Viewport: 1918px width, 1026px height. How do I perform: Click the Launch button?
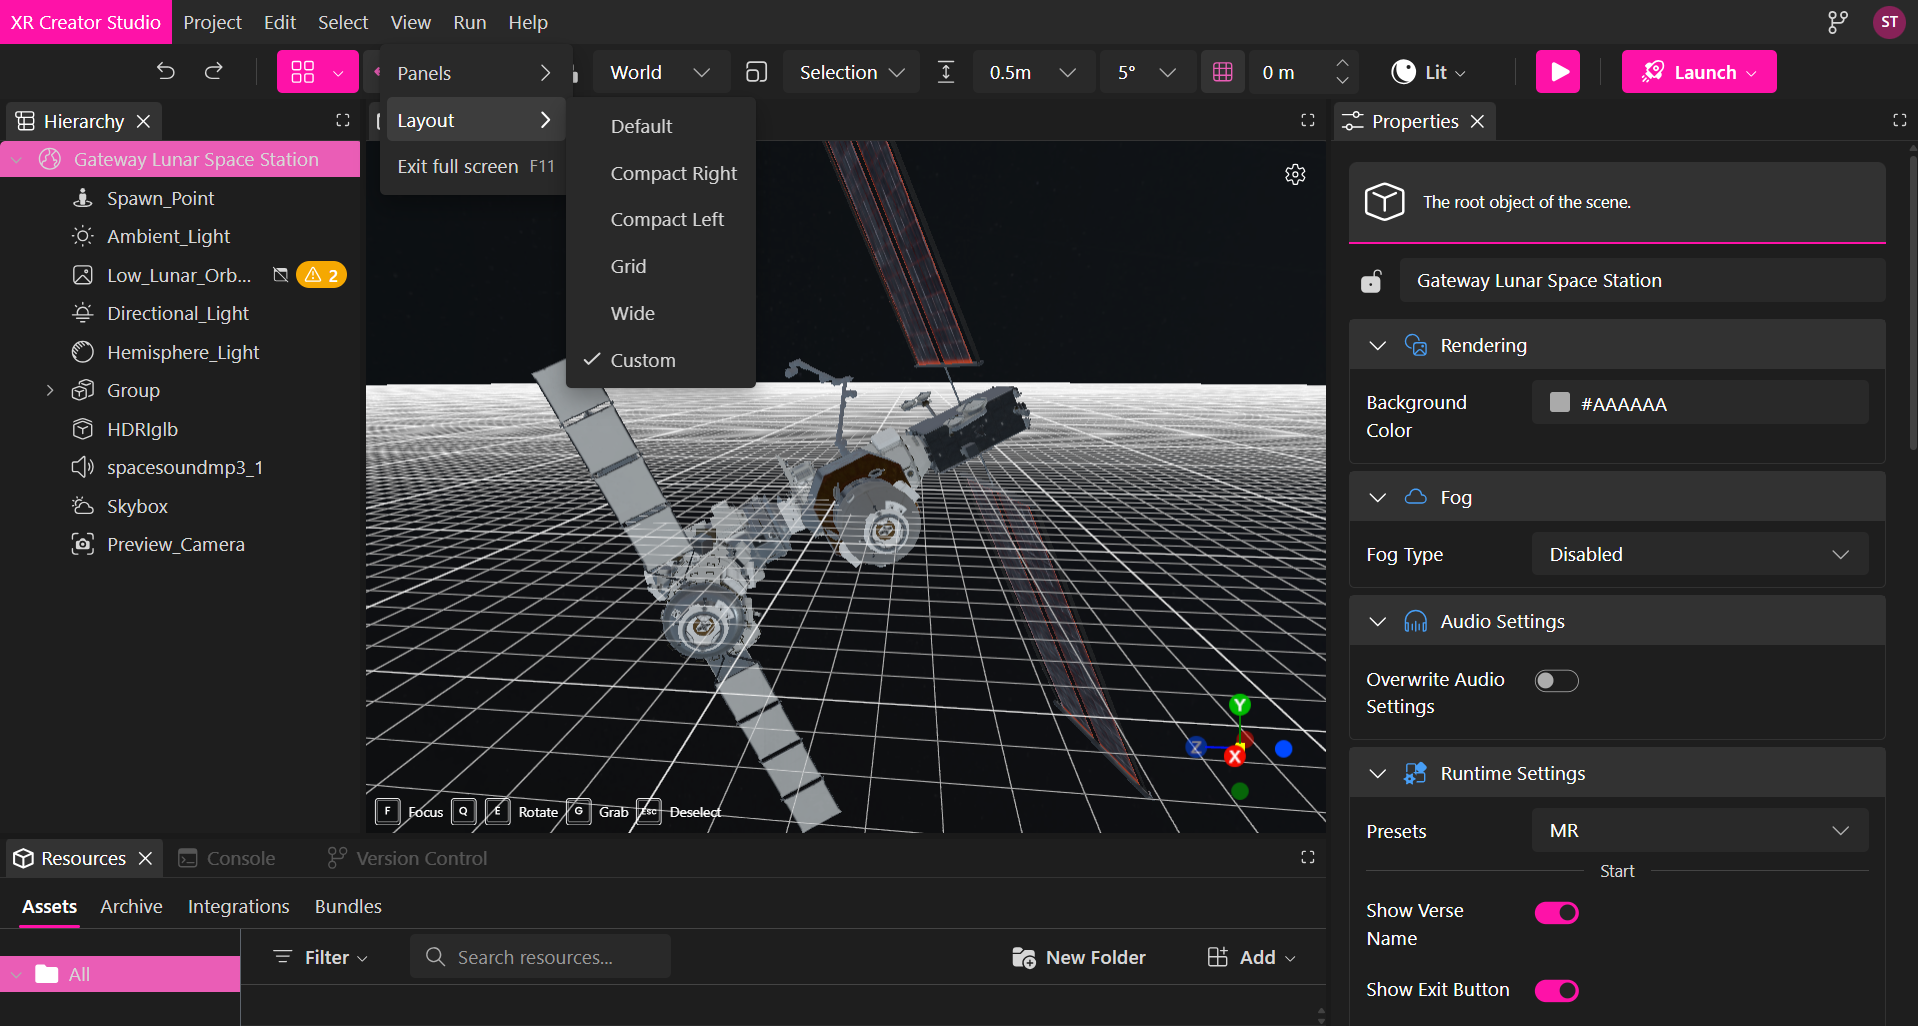1698,72
